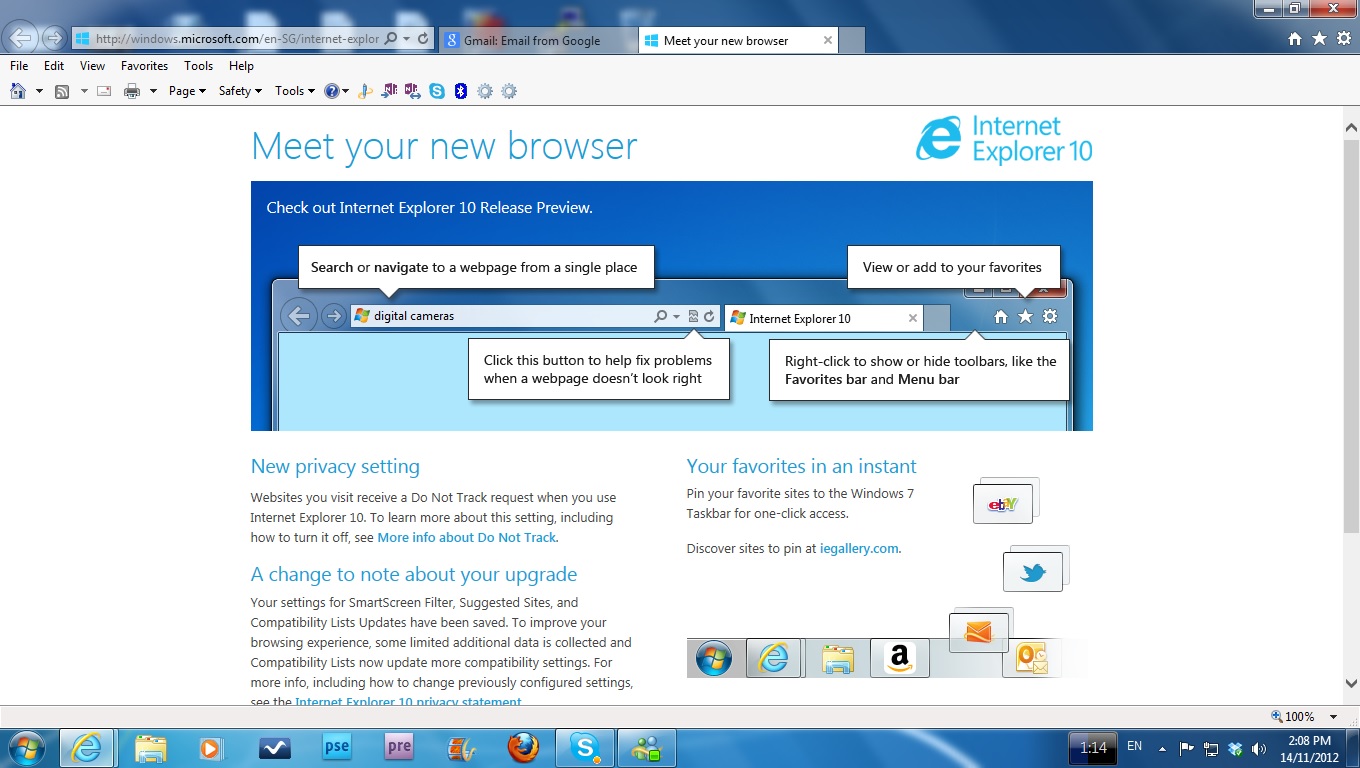
Task: Show hidden system tray icons arrow
Action: tap(1162, 748)
